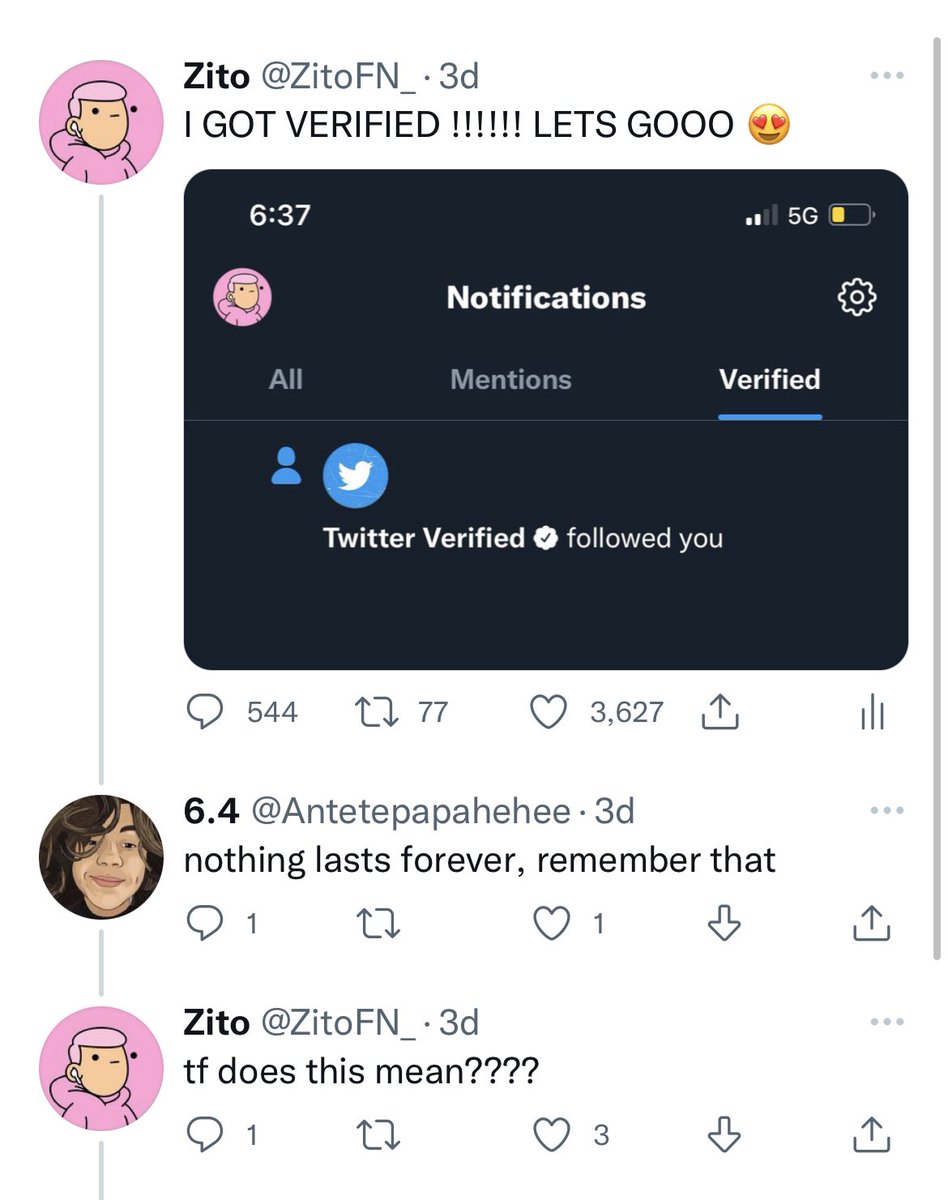Viewport: 948px width, 1200px height.
Task: Share Zito's main tweet
Action: [x=721, y=712]
